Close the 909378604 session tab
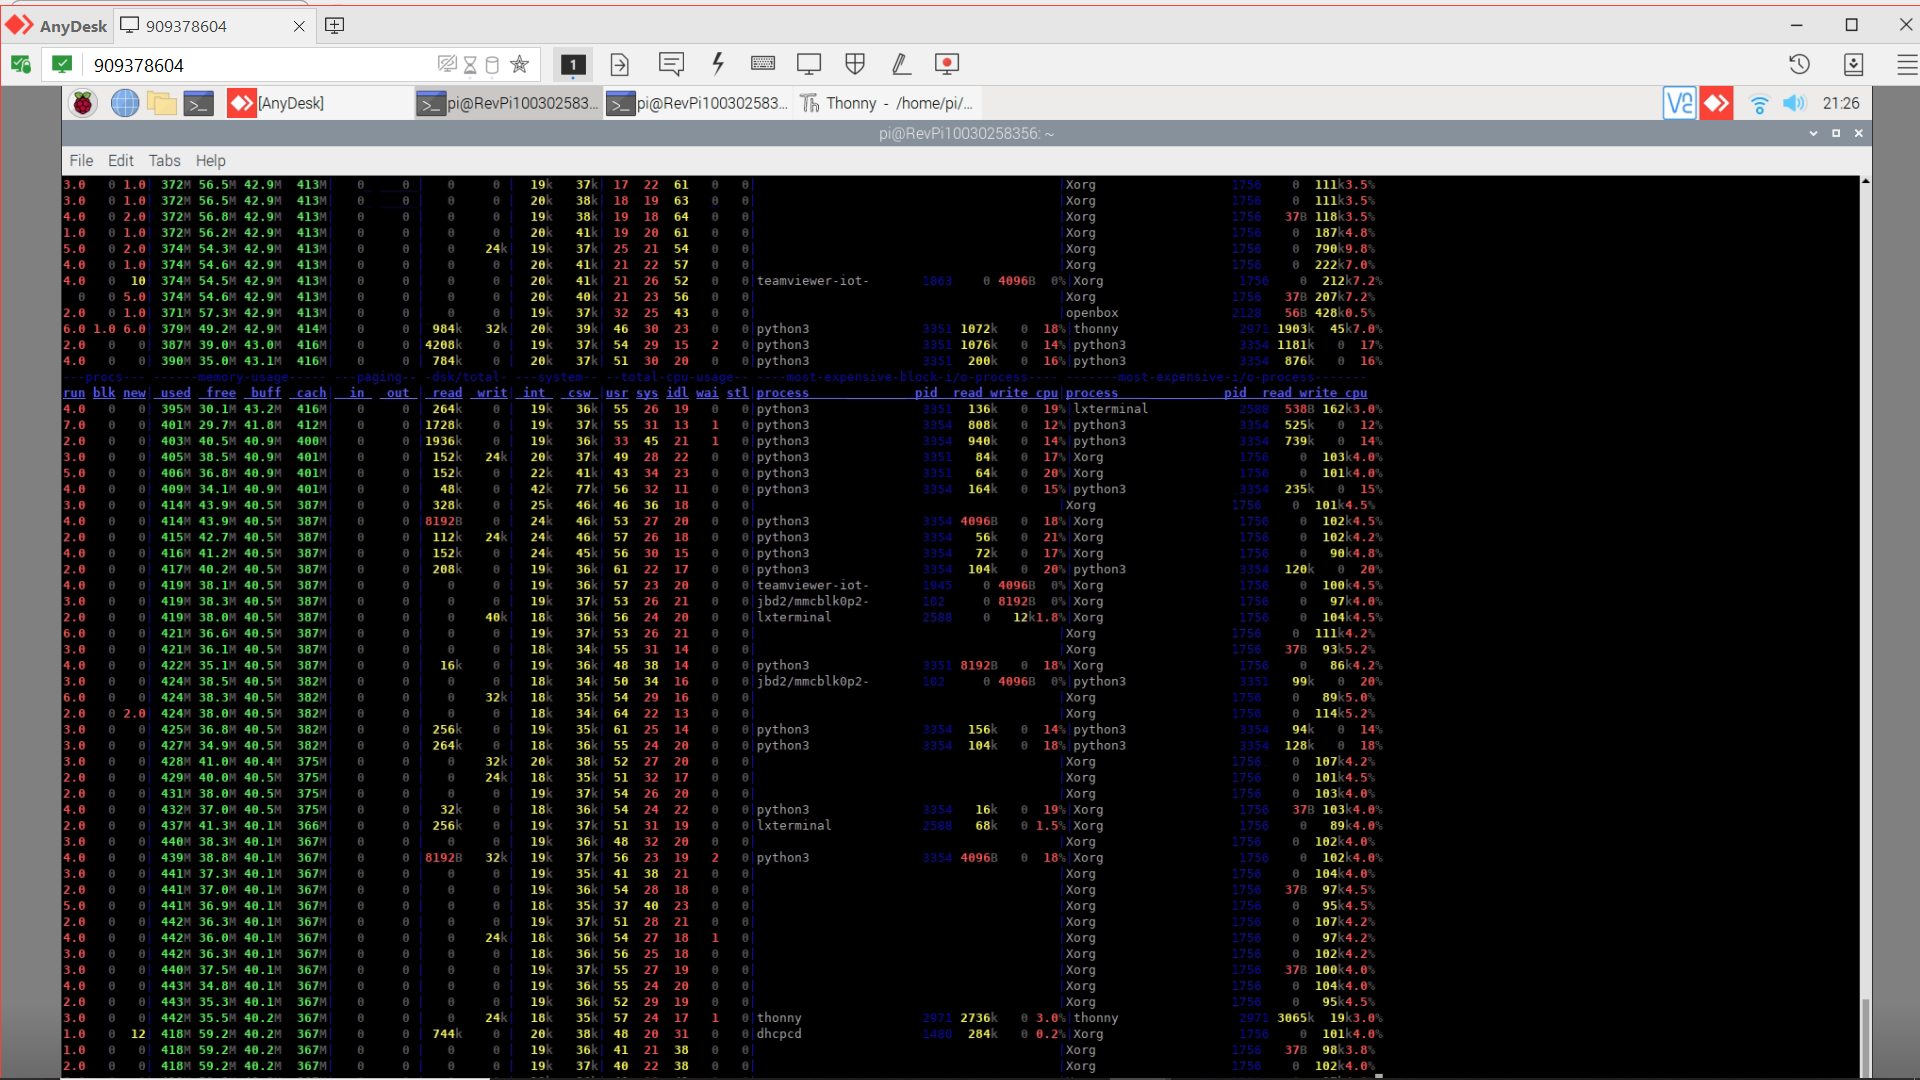 coord(299,26)
